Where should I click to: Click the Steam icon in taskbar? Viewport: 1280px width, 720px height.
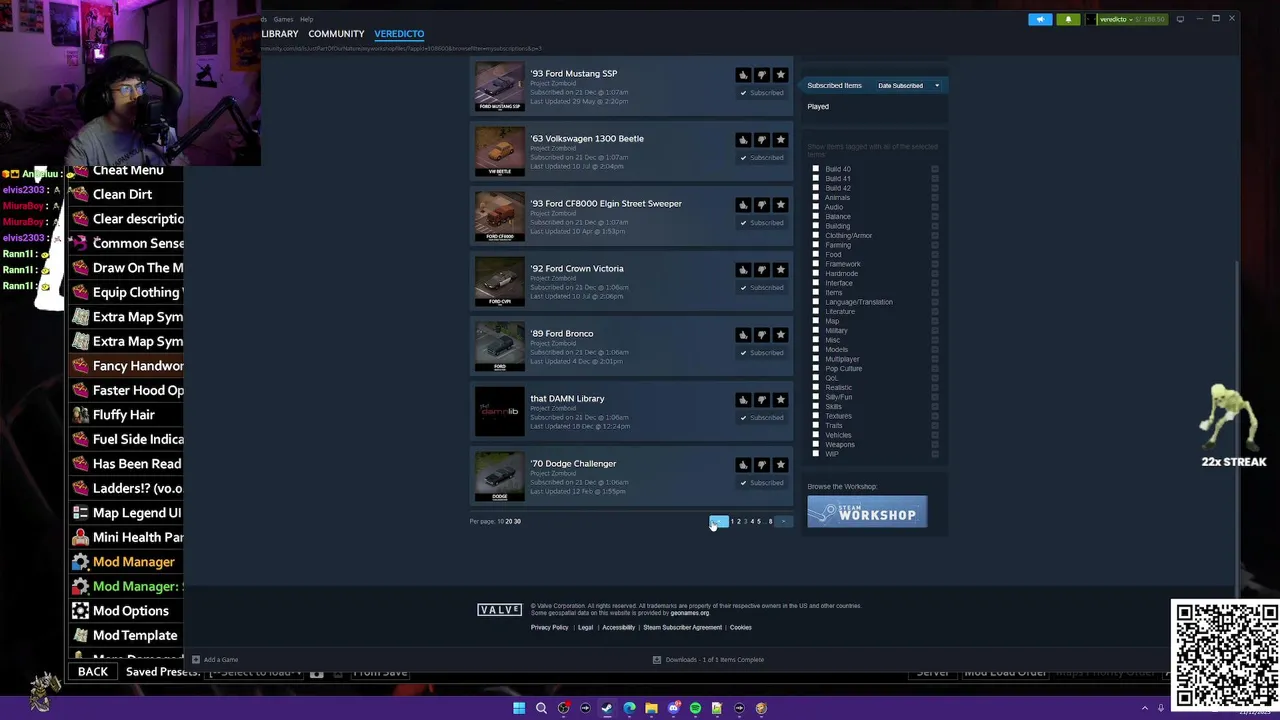pyautogui.click(x=607, y=708)
